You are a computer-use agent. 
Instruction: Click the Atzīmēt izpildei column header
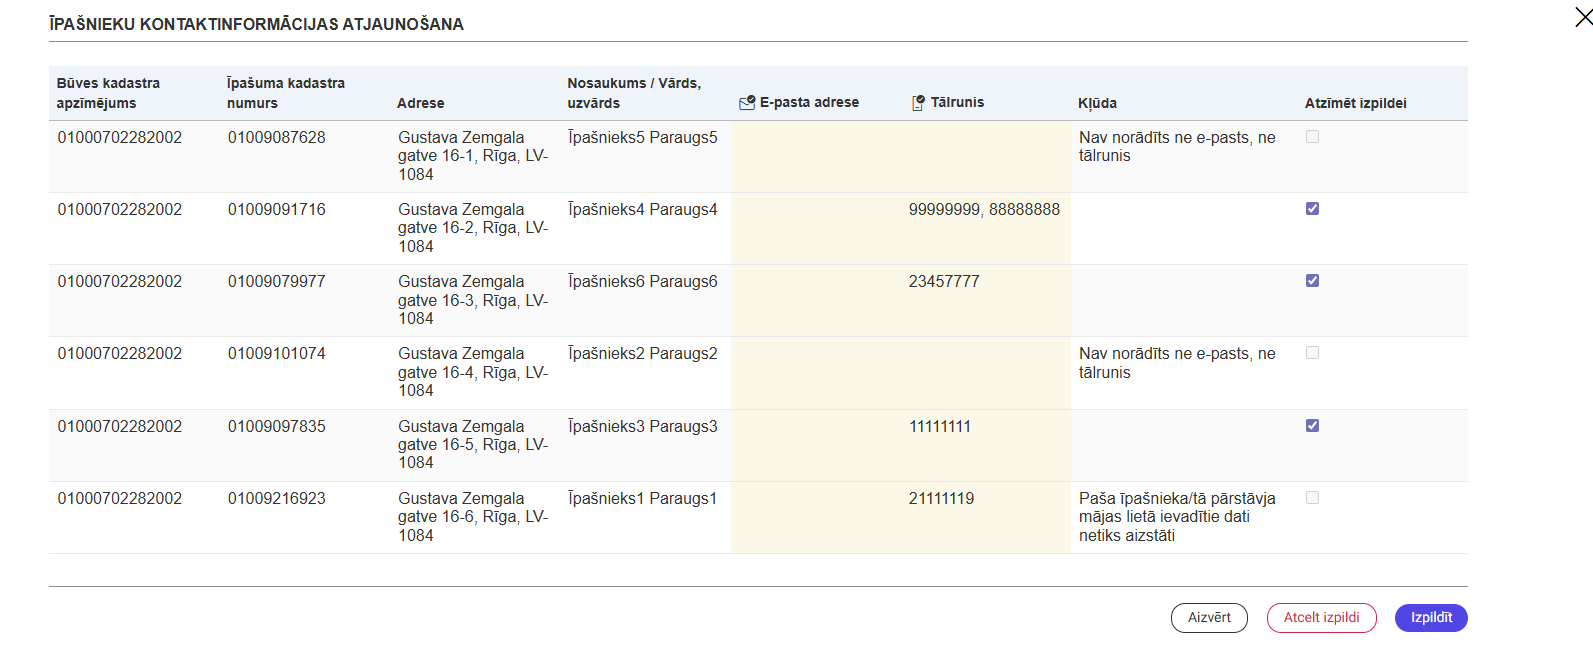(1355, 103)
